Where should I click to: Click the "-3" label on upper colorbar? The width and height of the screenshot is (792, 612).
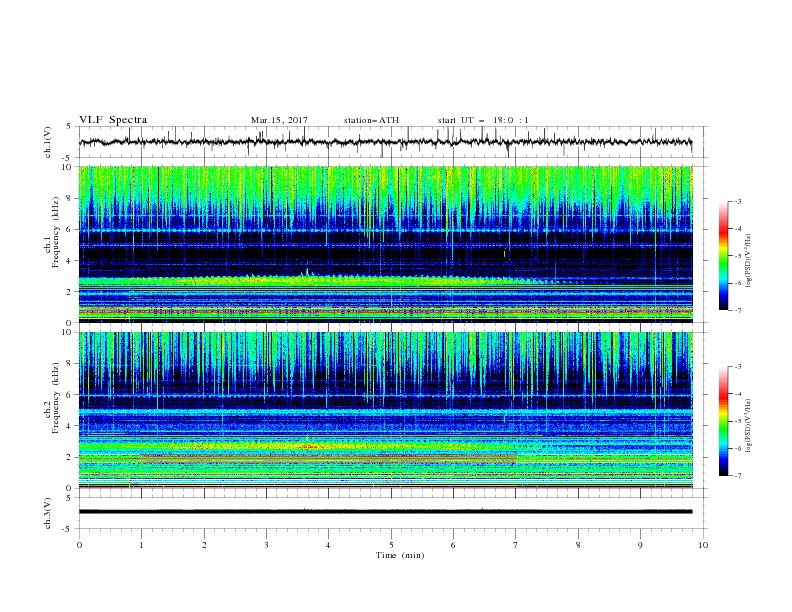point(737,201)
